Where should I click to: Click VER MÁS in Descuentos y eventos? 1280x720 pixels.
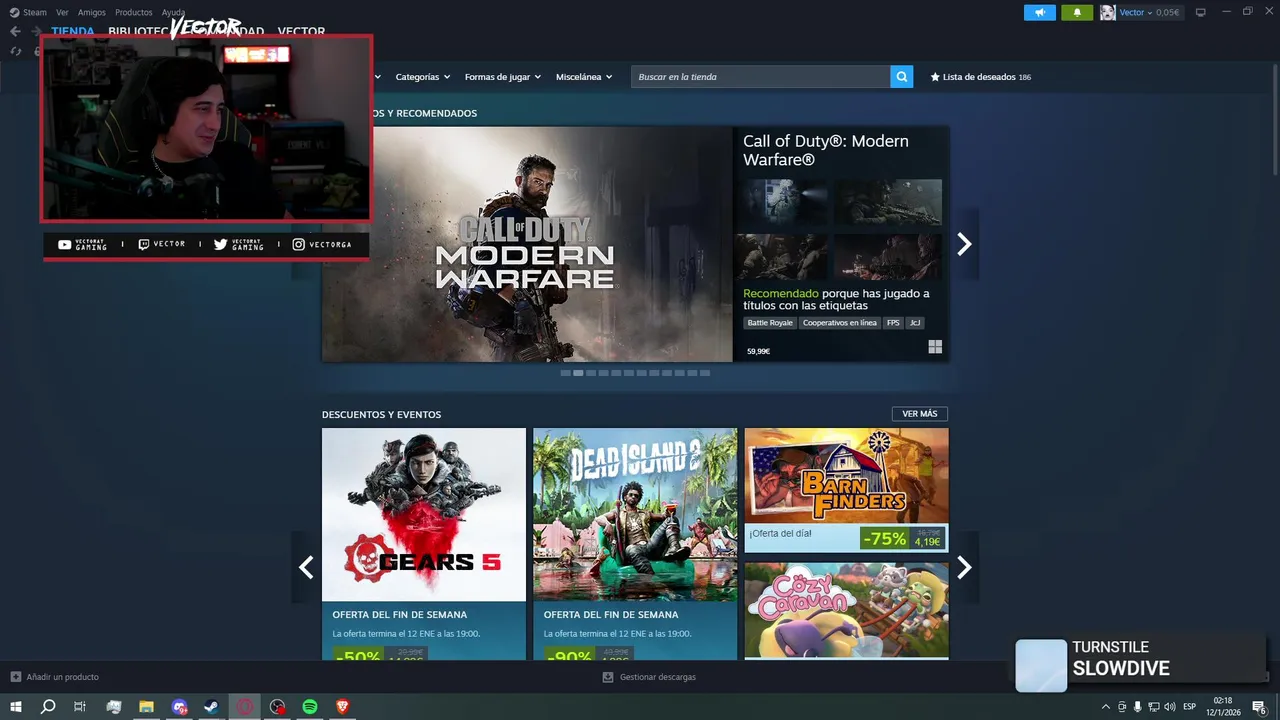click(920, 414)
